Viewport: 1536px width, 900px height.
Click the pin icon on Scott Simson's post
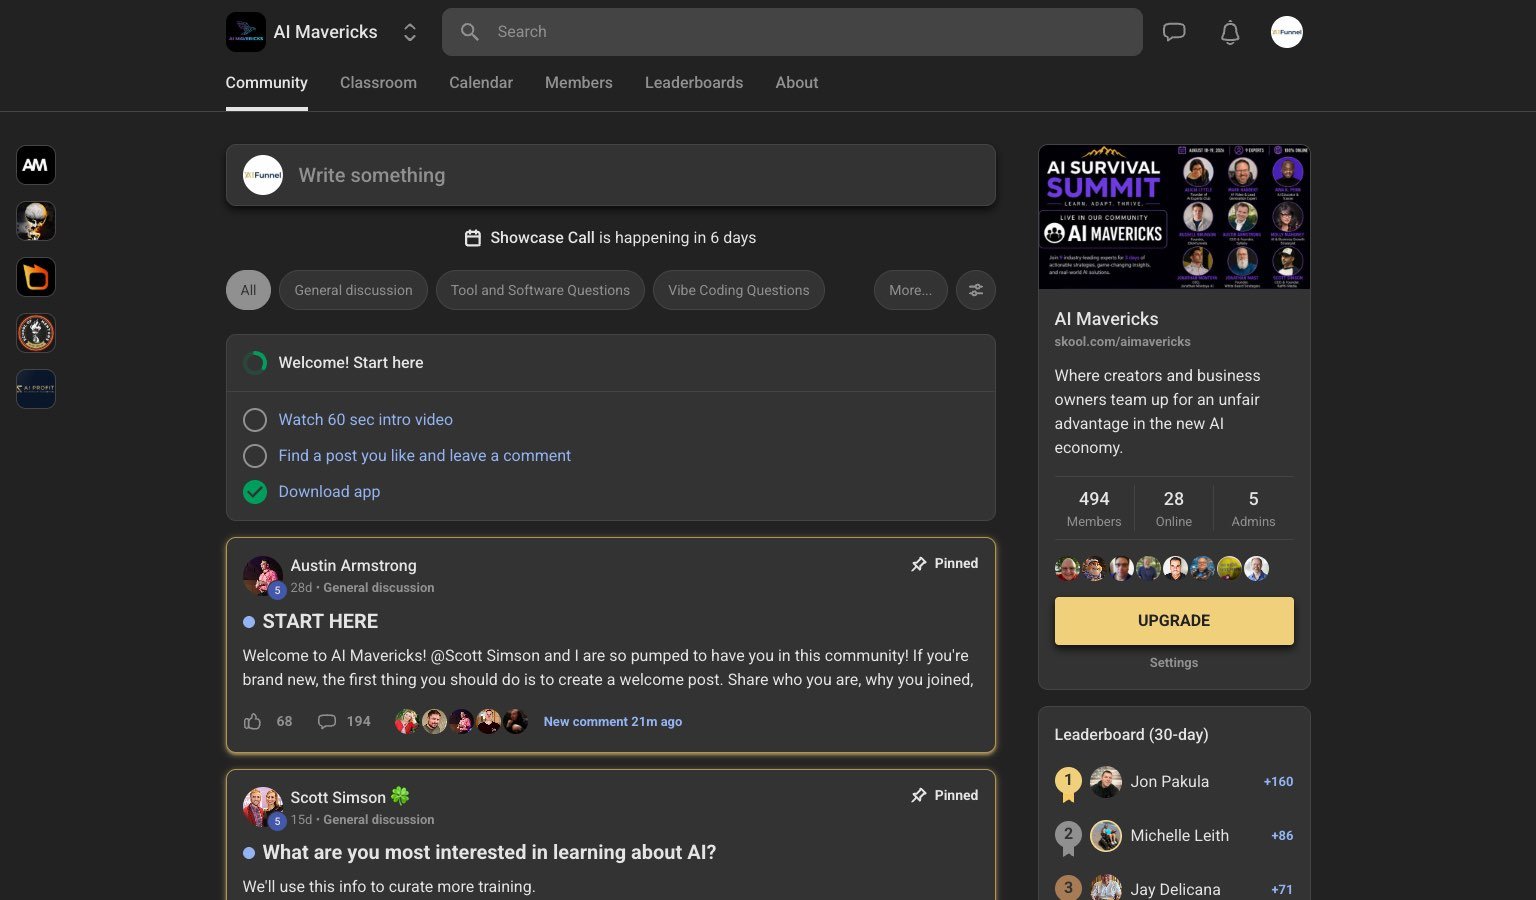pyautogui.click(x=919, y=796)
